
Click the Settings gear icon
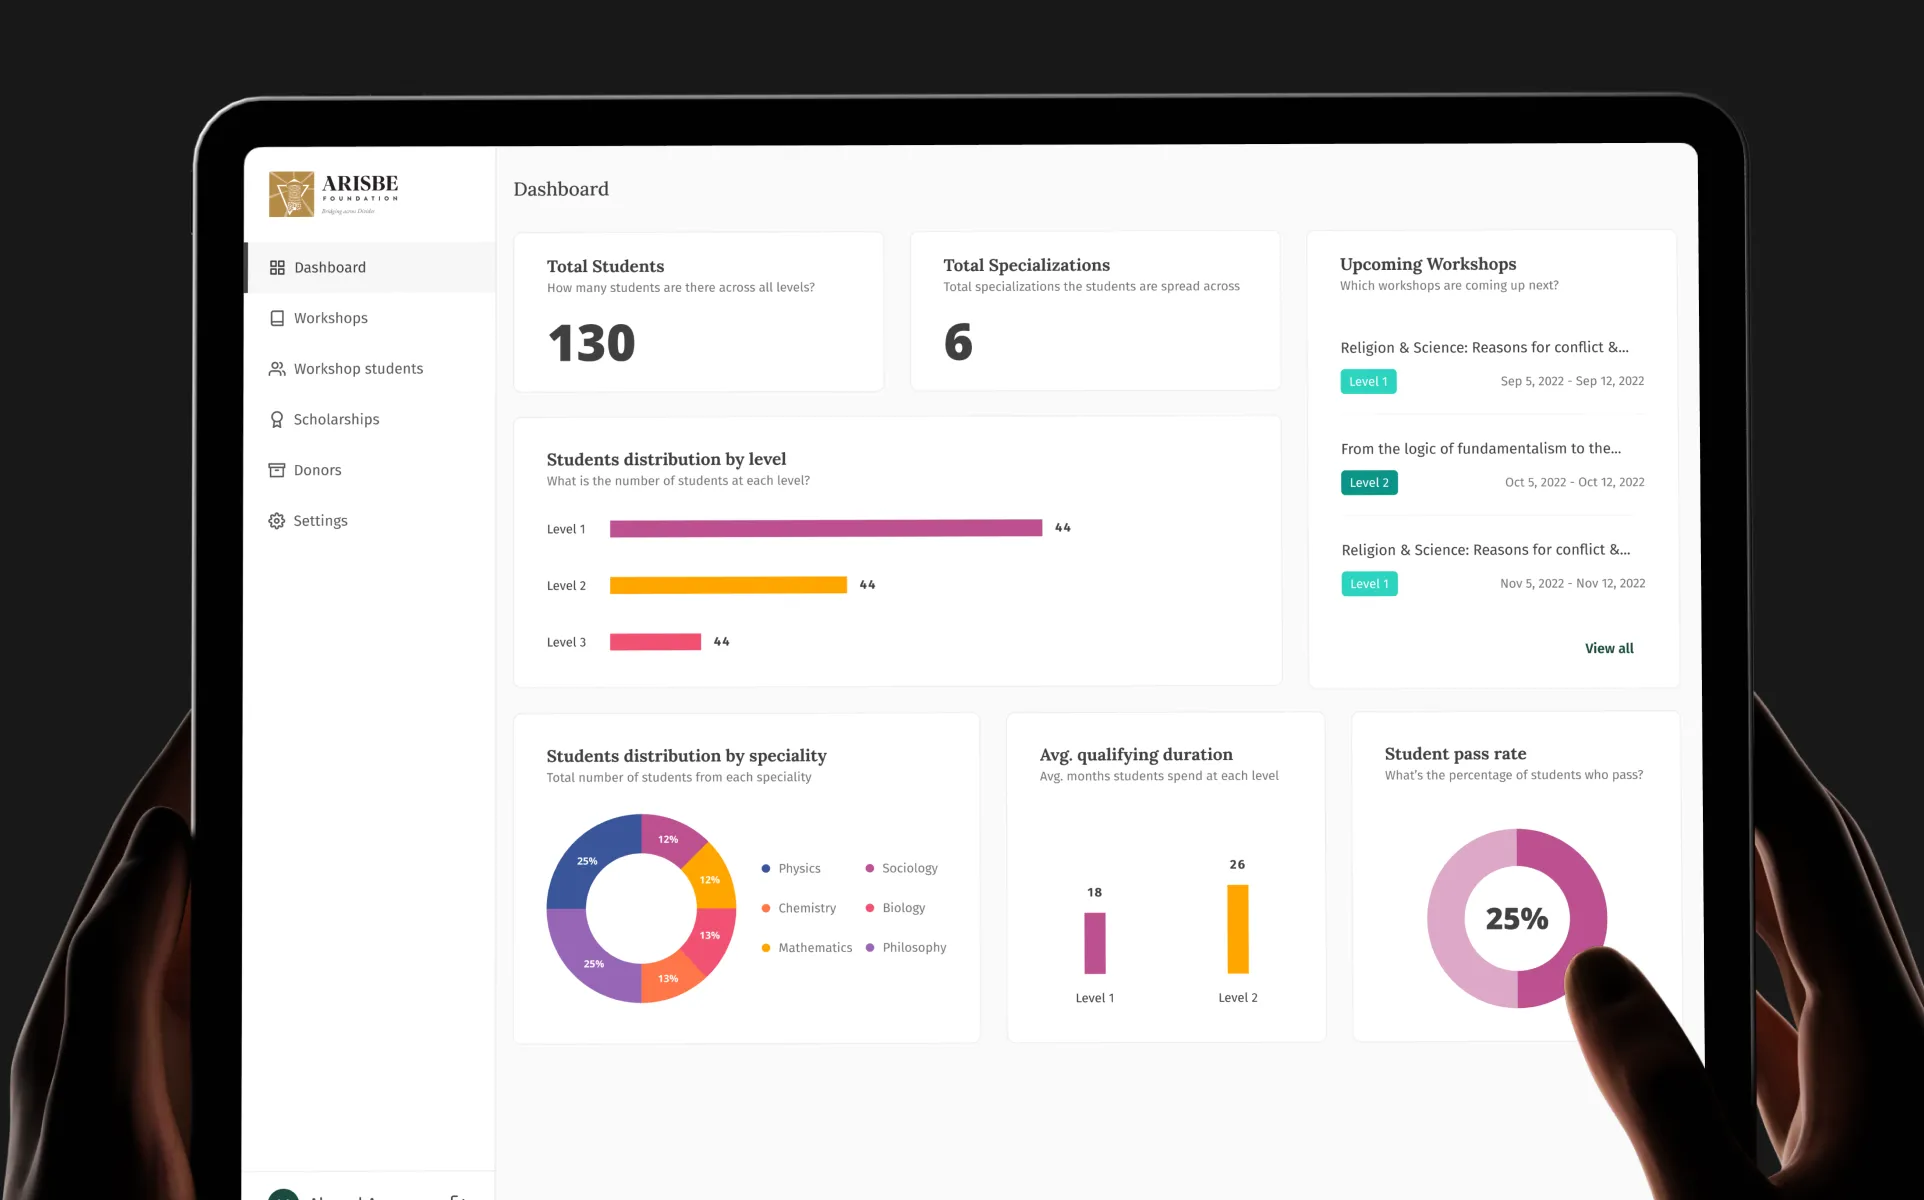pyautogui.click(x=277, y=521)
